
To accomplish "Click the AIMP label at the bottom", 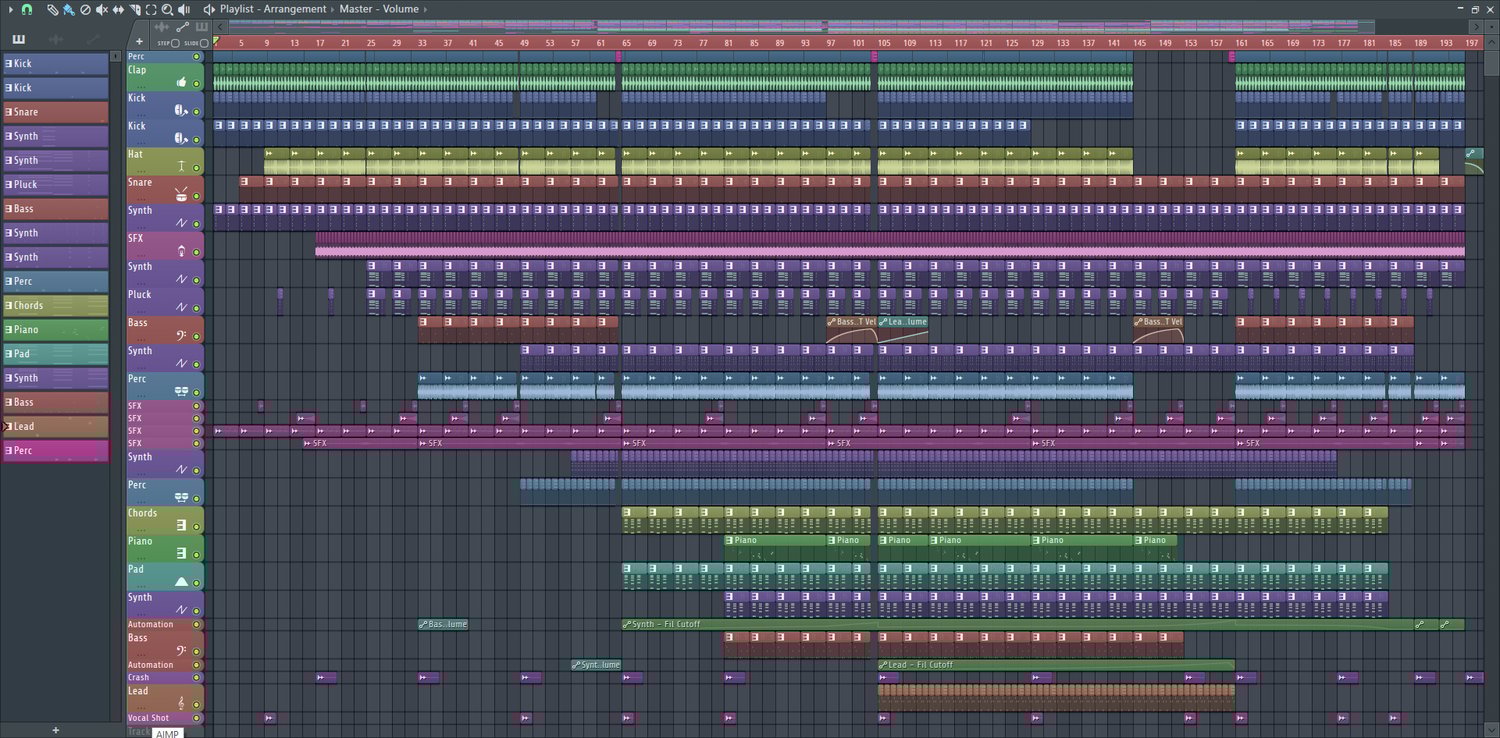I will [x=167, y=733].
